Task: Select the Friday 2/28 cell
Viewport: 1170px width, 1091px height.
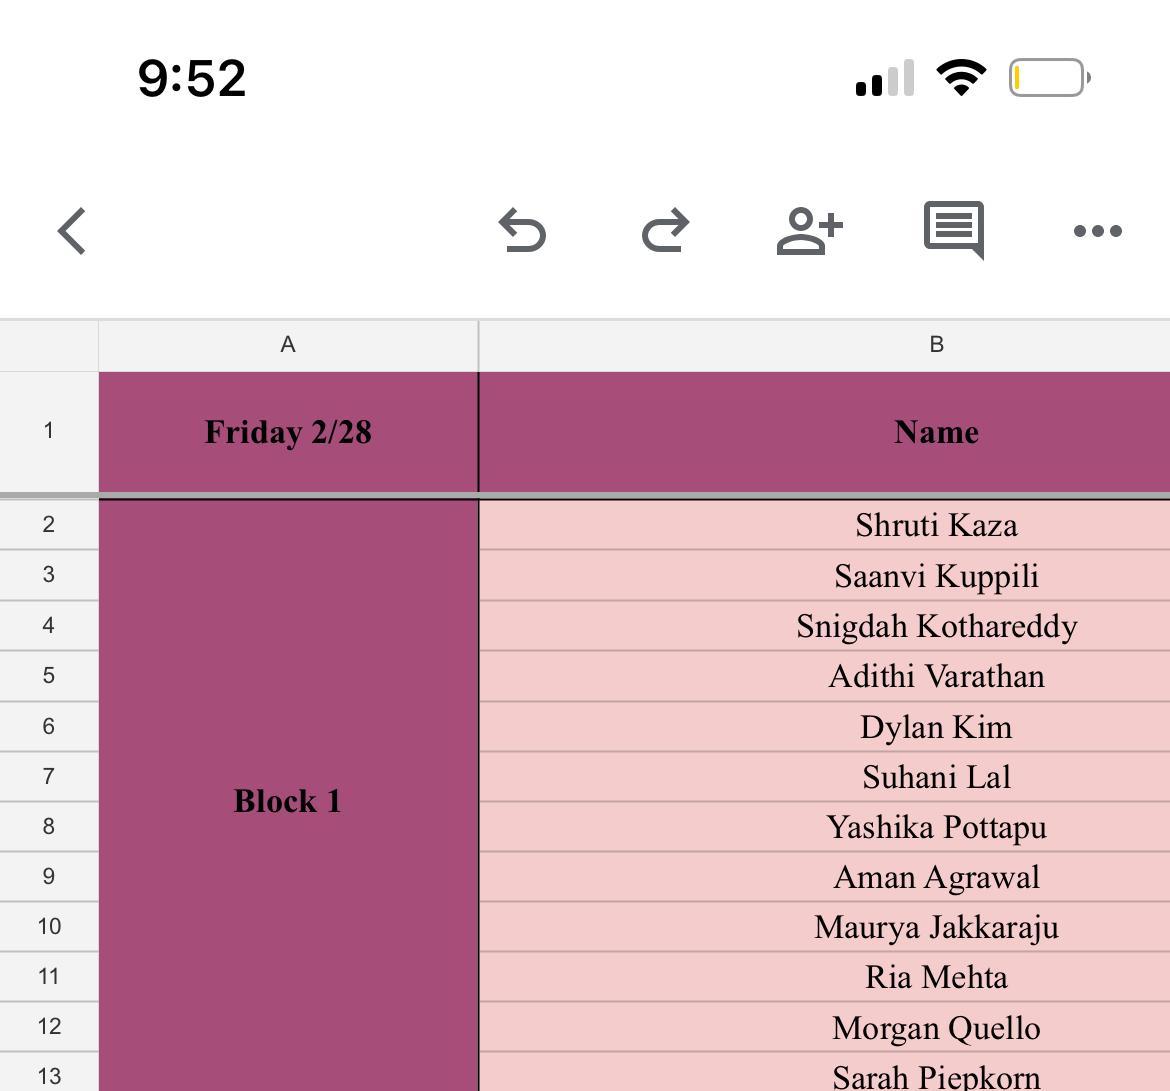Action: pyautogui.click(x=288, y=432)
